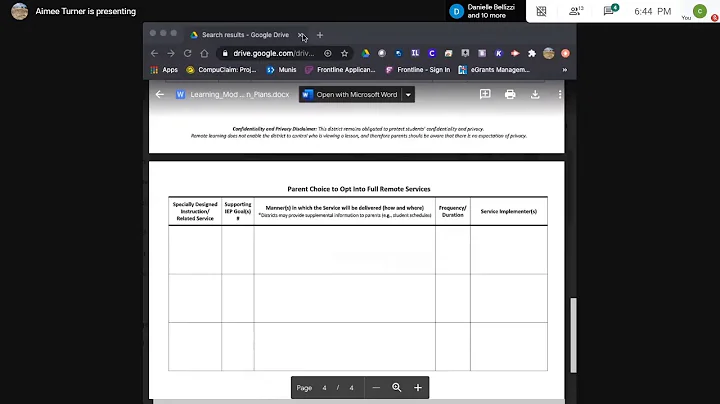Download the document
720x404 pixels.
click(535, 95)
